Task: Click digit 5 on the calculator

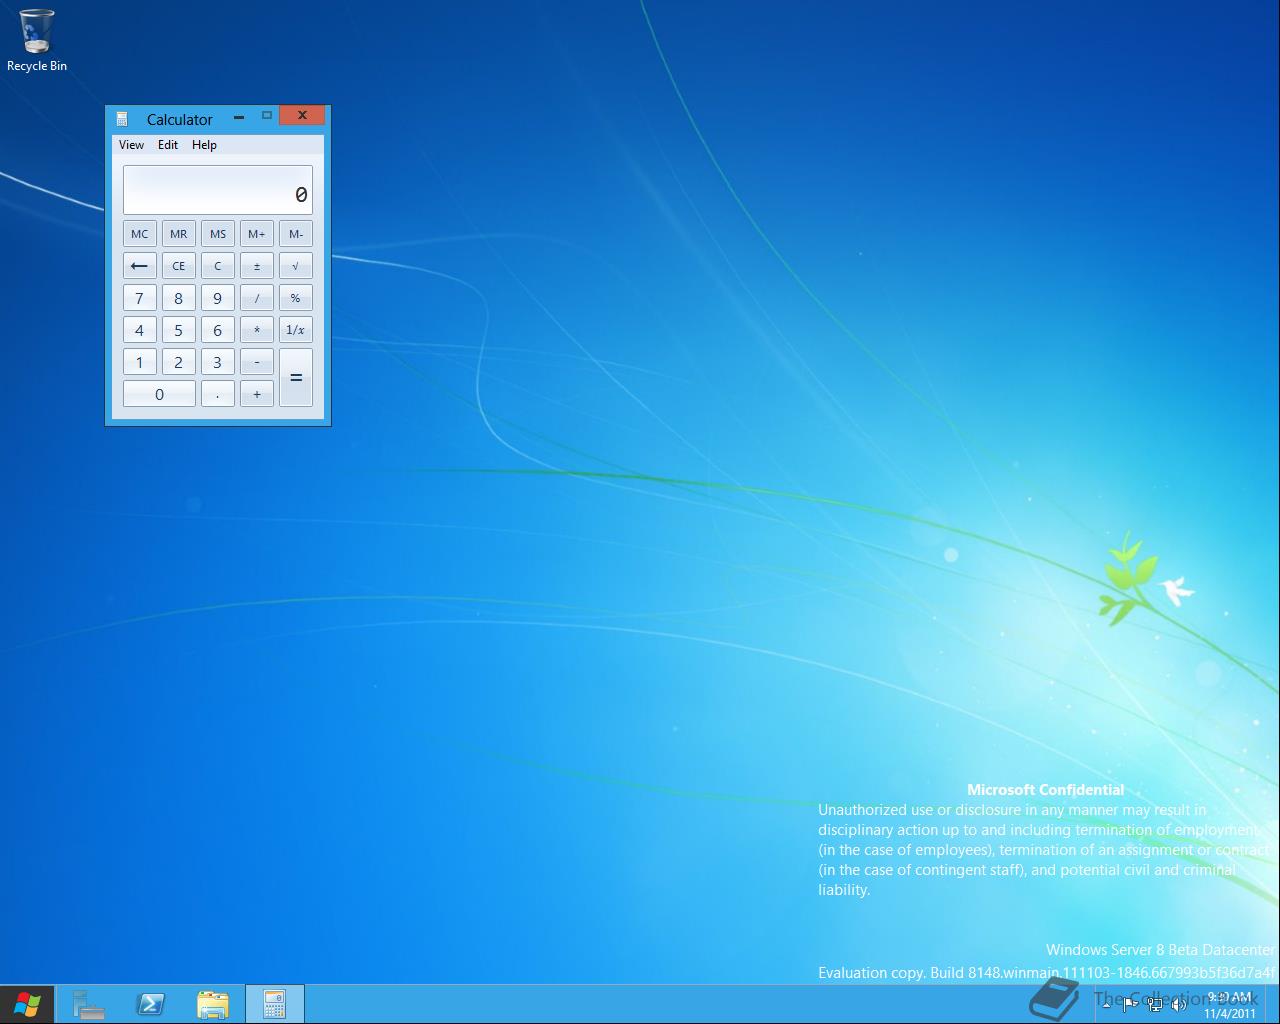Action: (179, 330)
